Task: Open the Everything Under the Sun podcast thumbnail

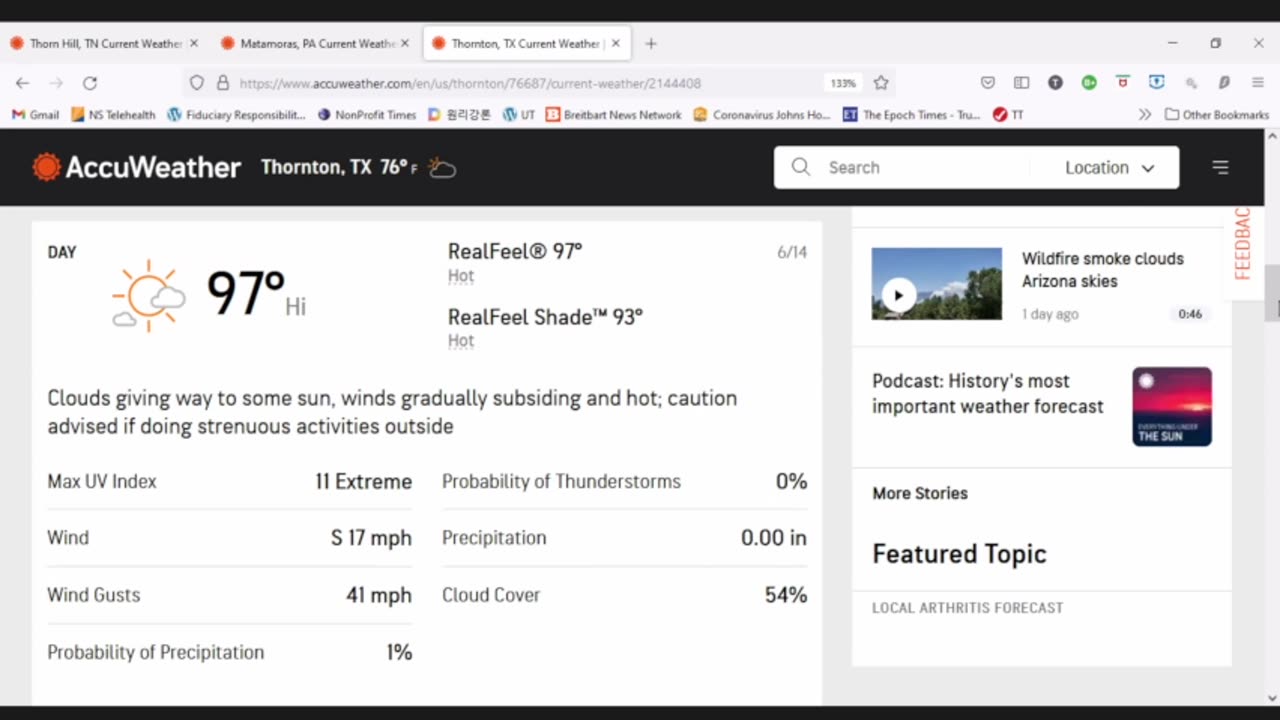Action: pyautogui.click(x=1172, y=406)
